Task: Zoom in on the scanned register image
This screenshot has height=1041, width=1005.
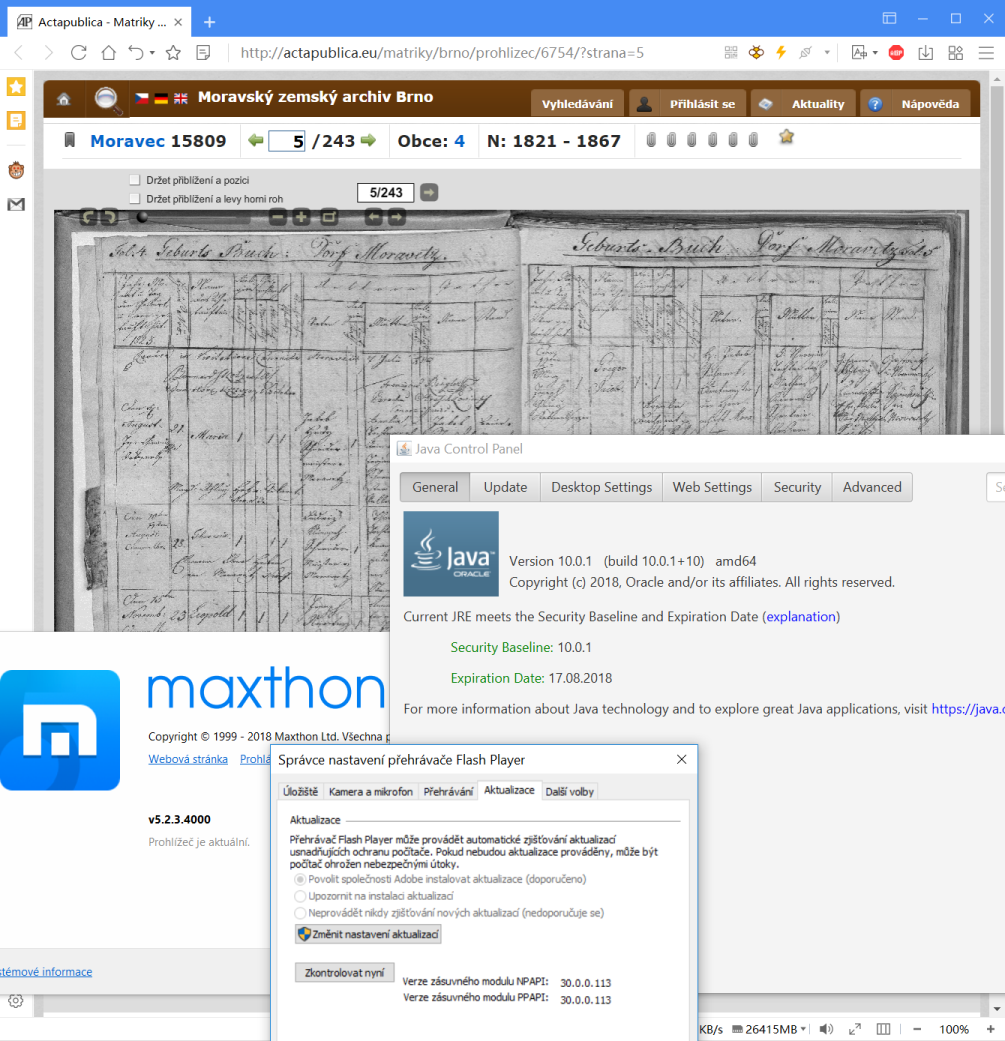Action: [x=301, y=217]
